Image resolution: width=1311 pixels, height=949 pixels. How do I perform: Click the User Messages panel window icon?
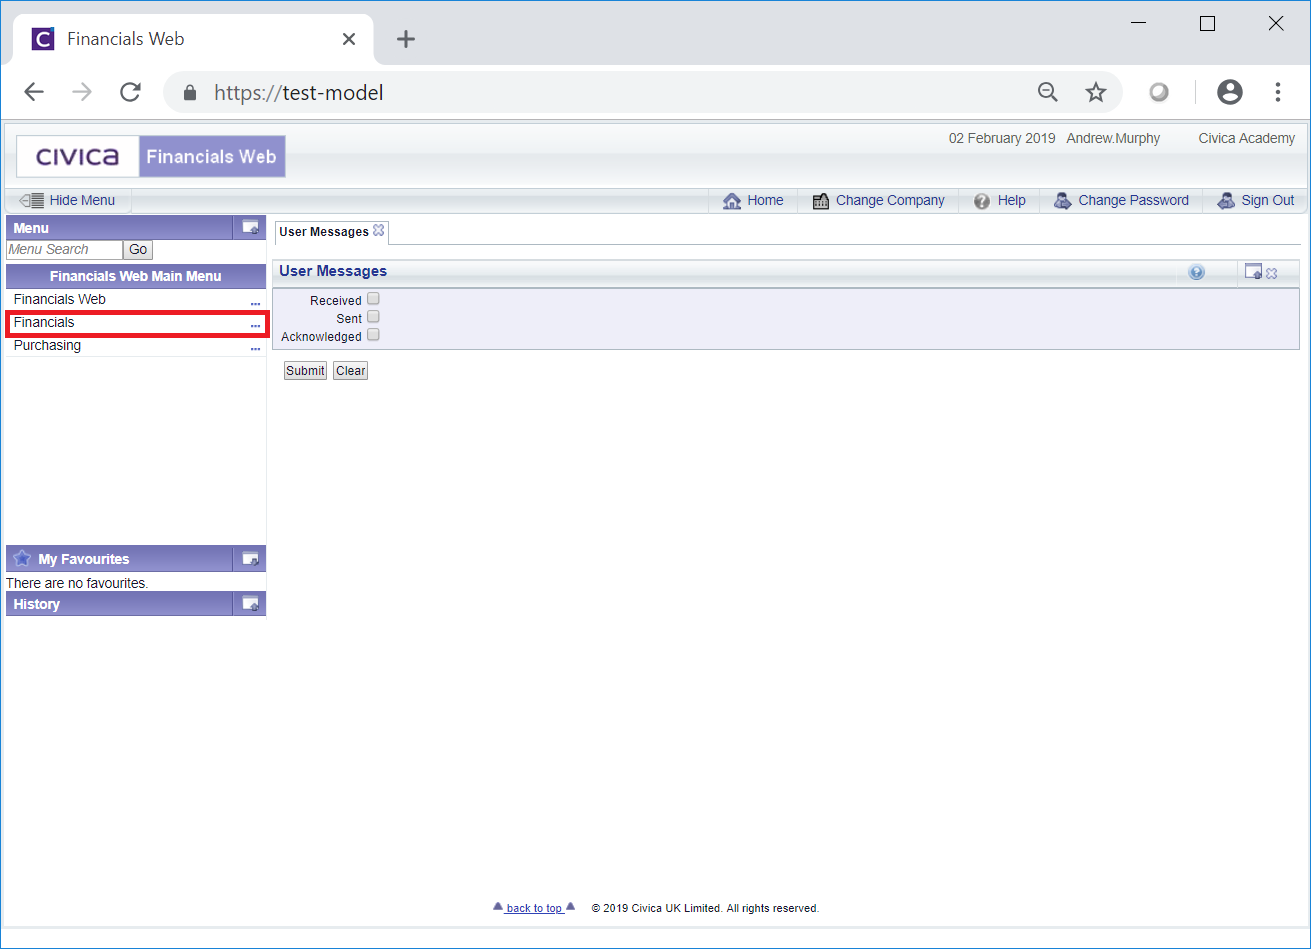click(x=1253, y=271)
